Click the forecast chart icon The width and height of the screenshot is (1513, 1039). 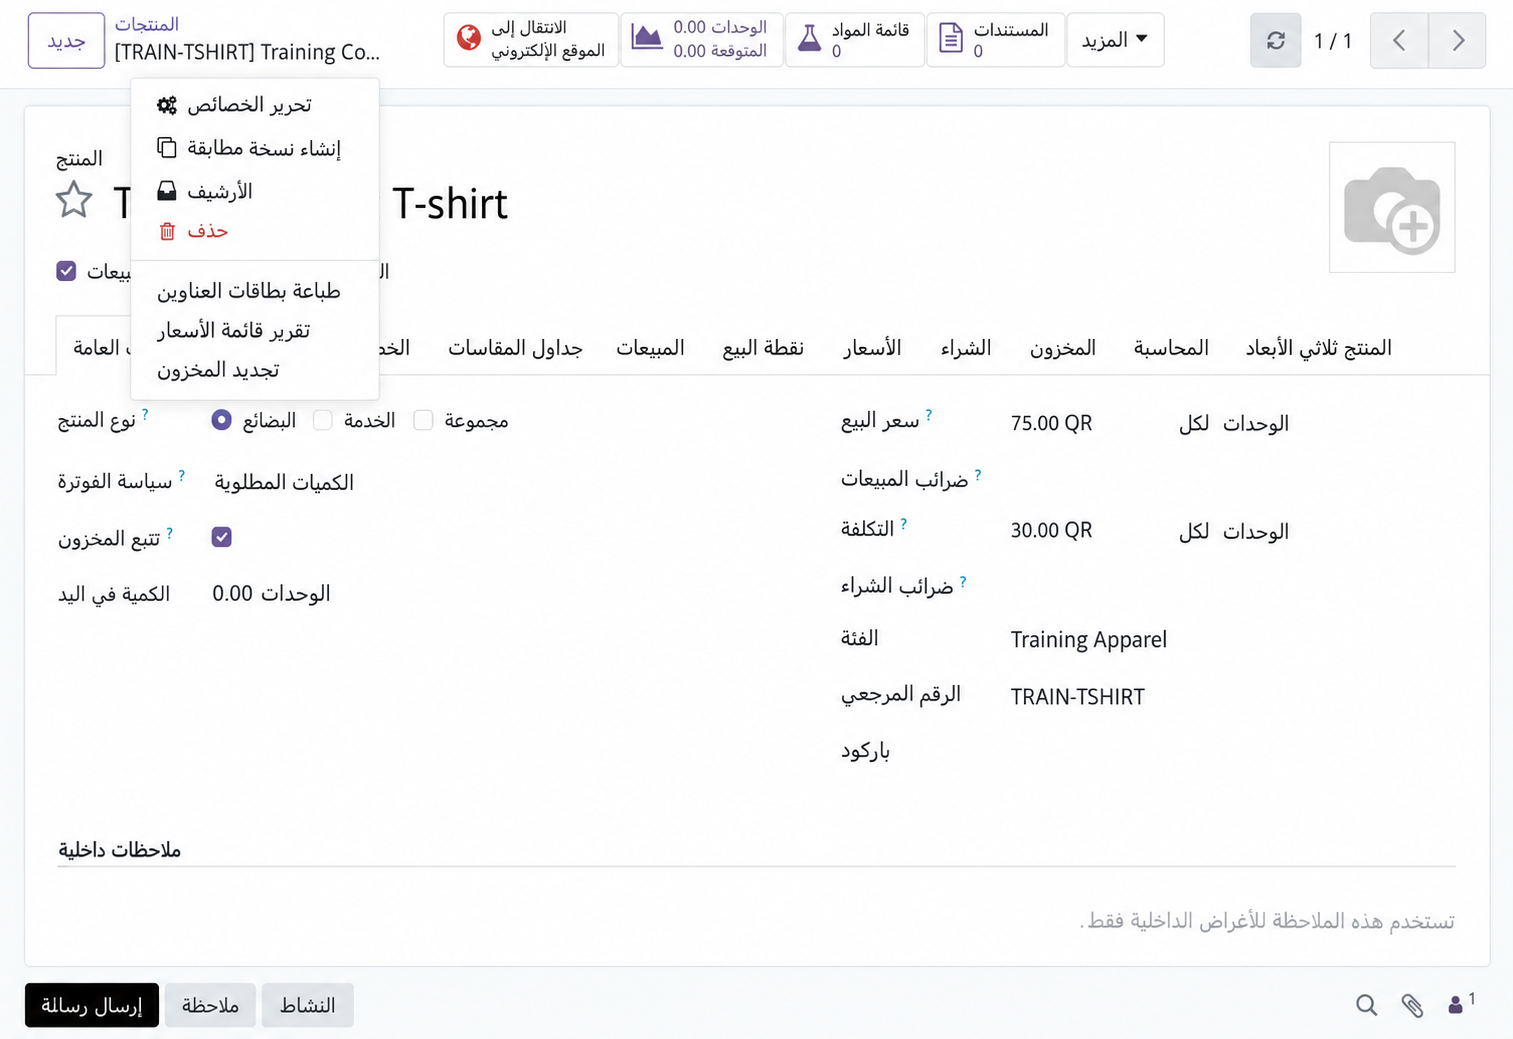[647, 38]
